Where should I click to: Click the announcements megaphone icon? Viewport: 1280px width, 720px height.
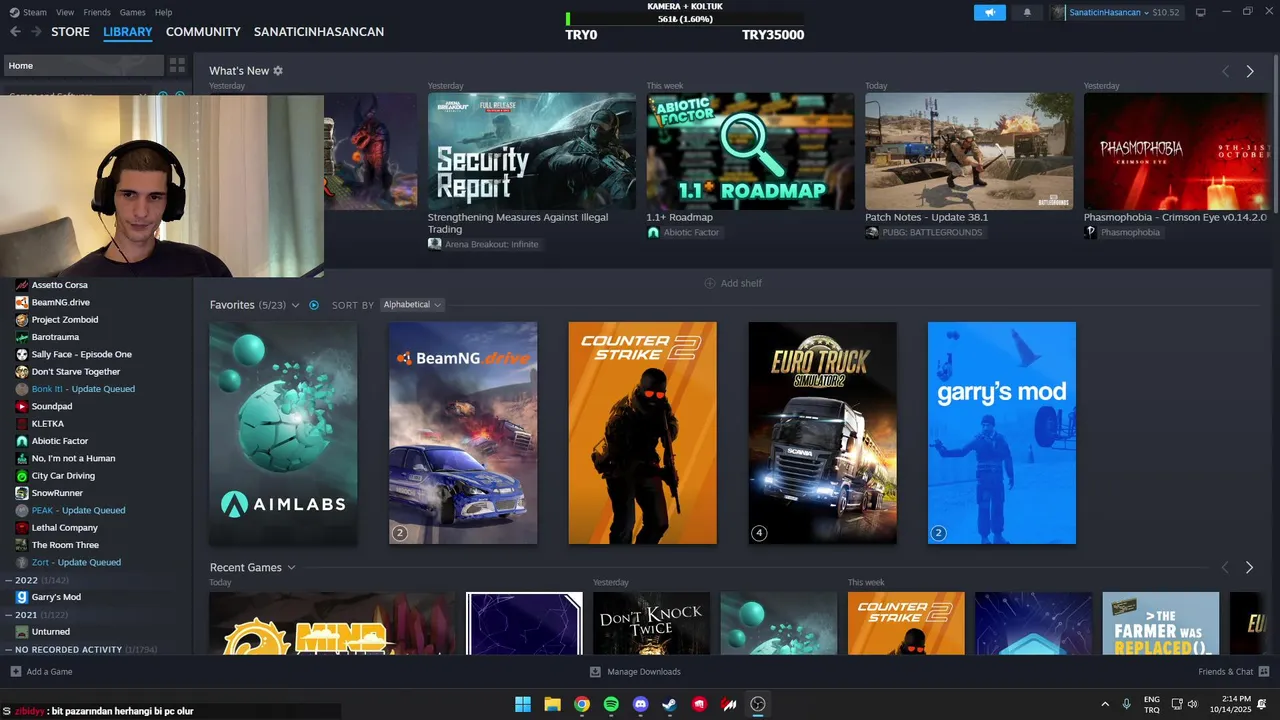tap(990, 13)
